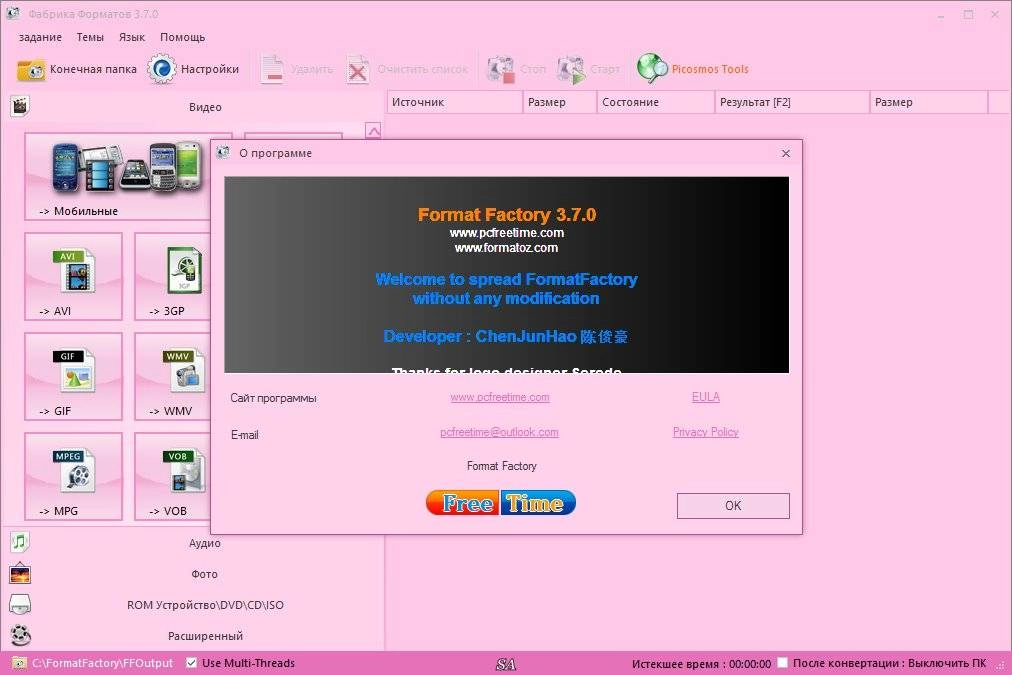Toggle the Use Multi-Threads checkbox

pos(191,663)
